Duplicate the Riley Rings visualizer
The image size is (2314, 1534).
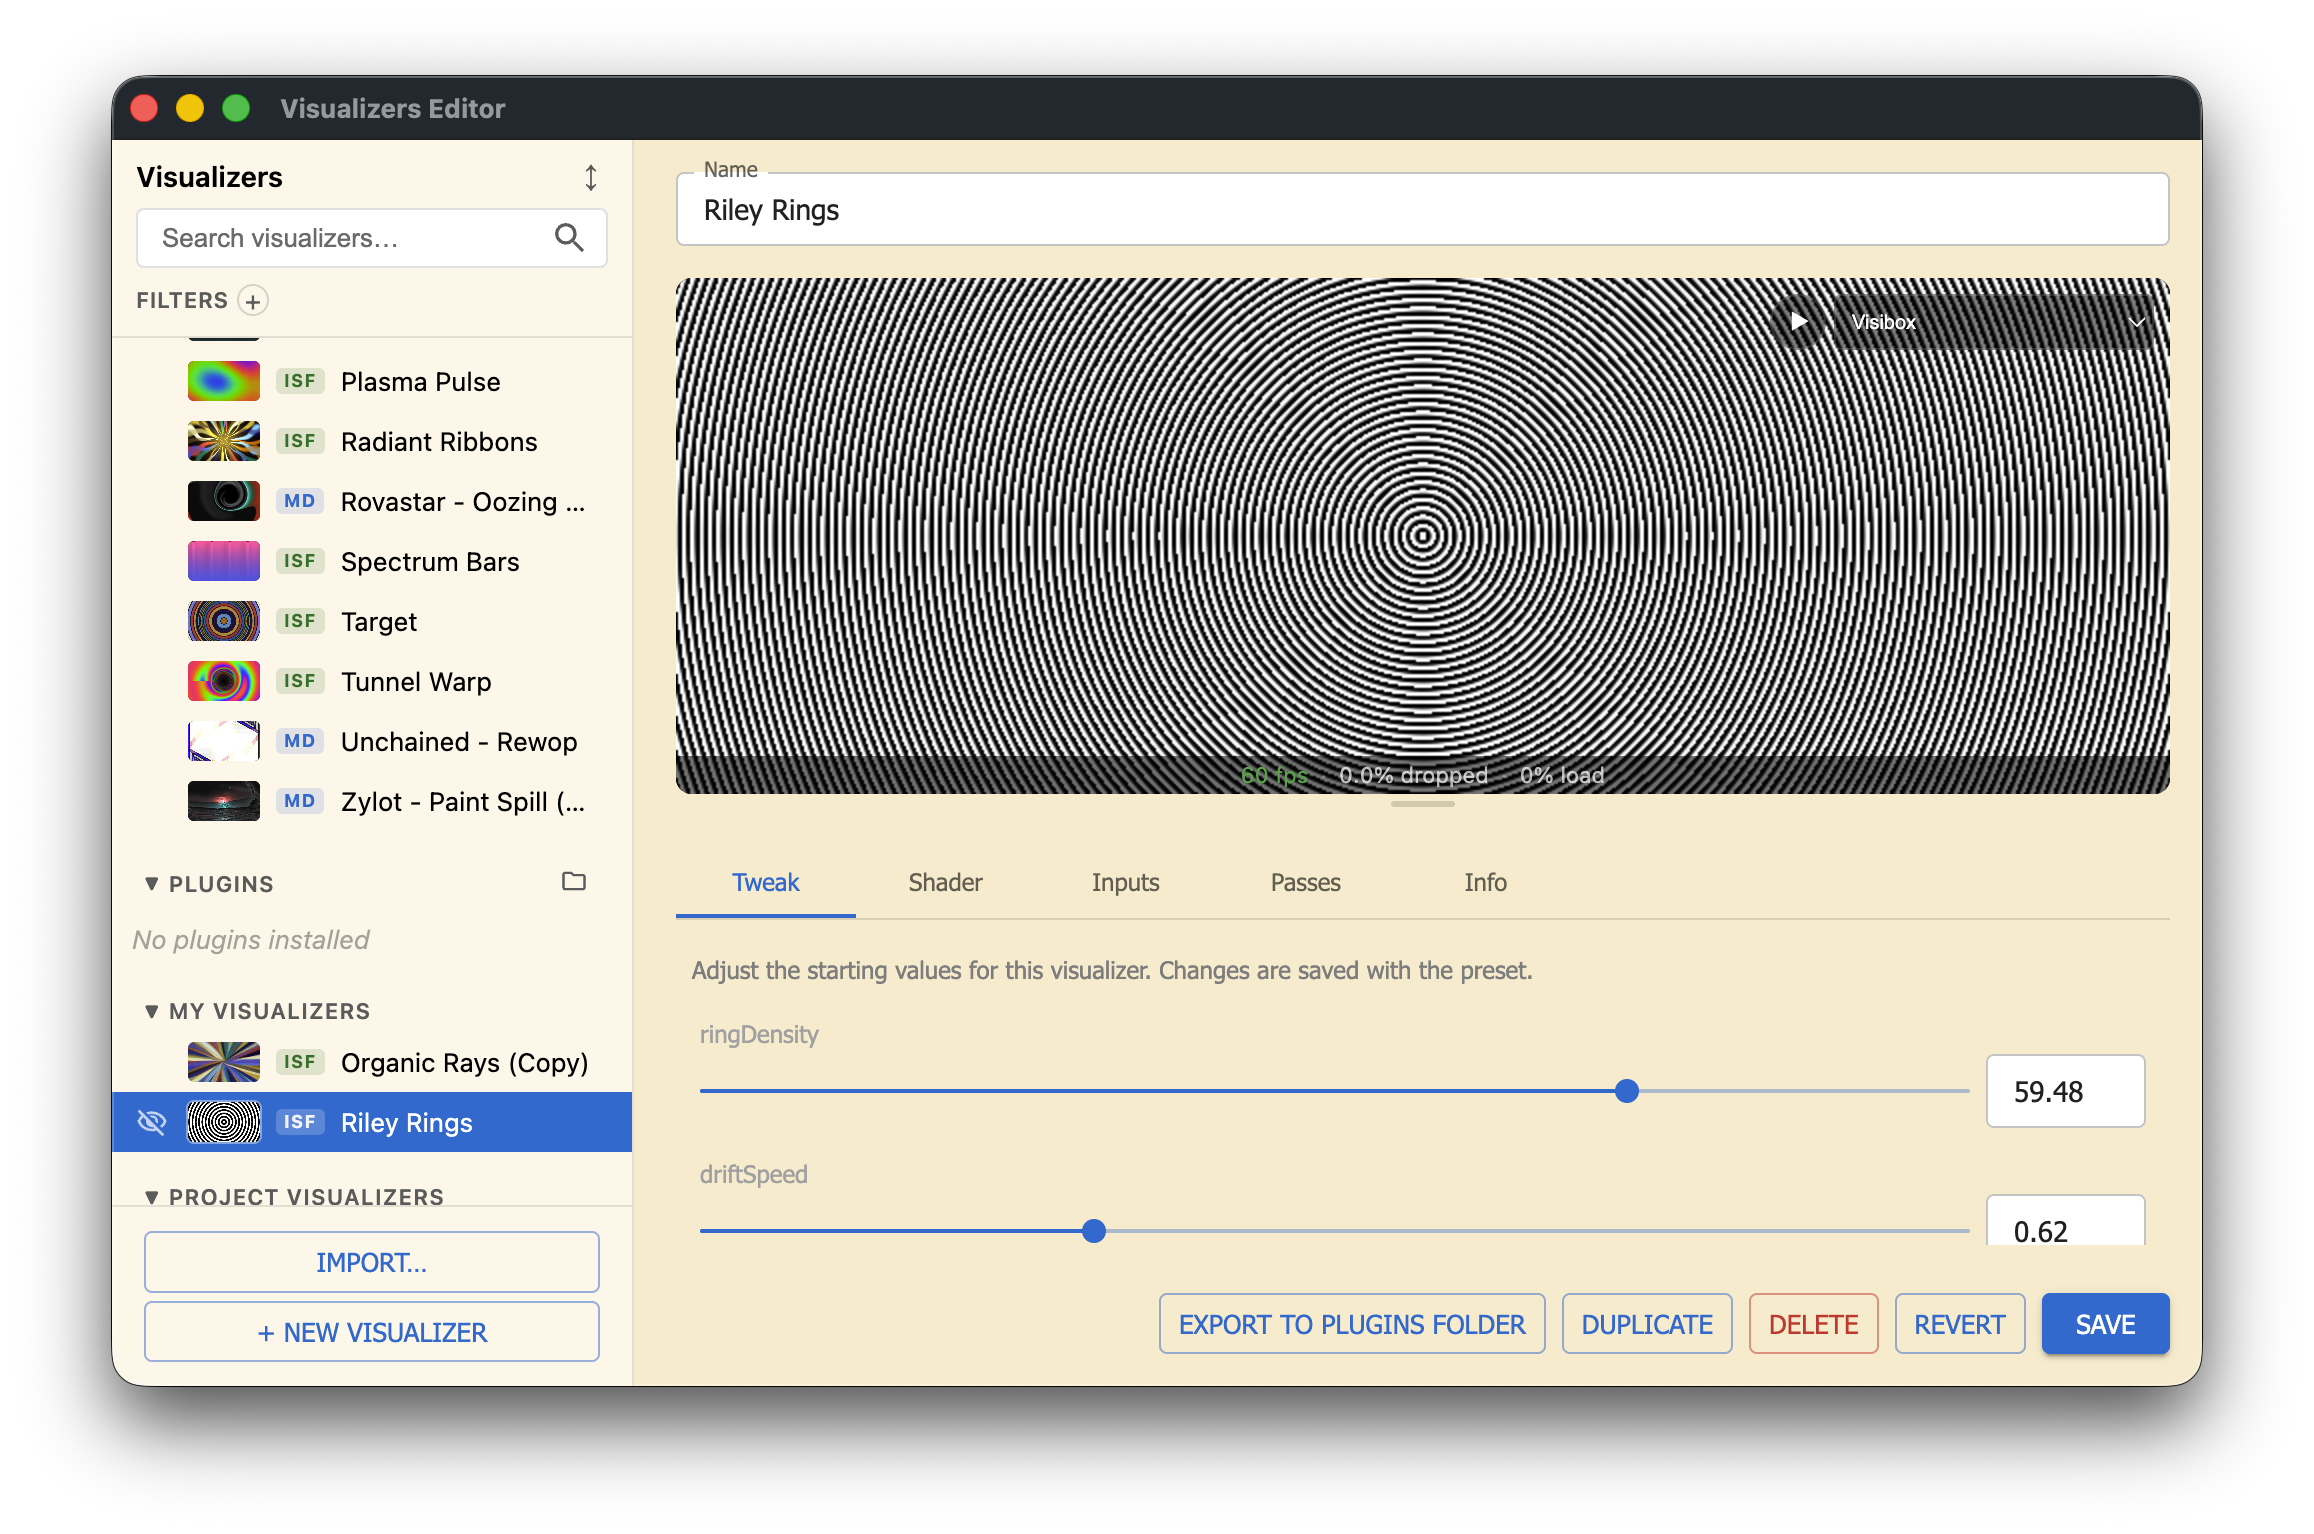coord(1647,1324)
